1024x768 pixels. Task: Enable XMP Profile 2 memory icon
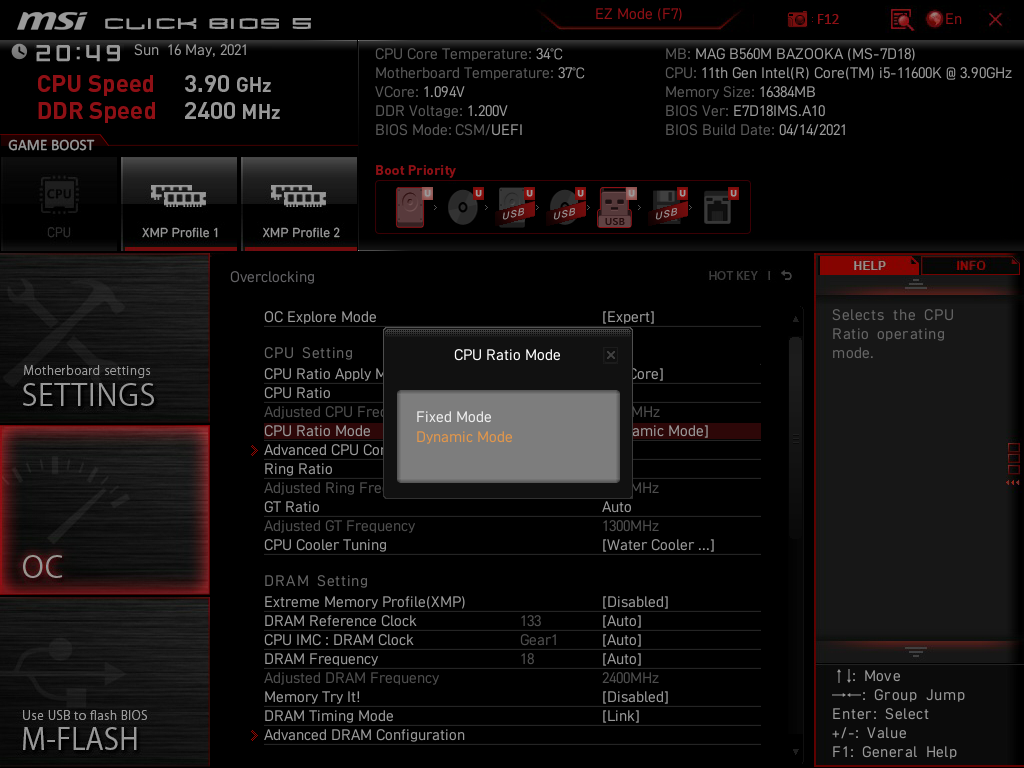(x=299, y=195)
